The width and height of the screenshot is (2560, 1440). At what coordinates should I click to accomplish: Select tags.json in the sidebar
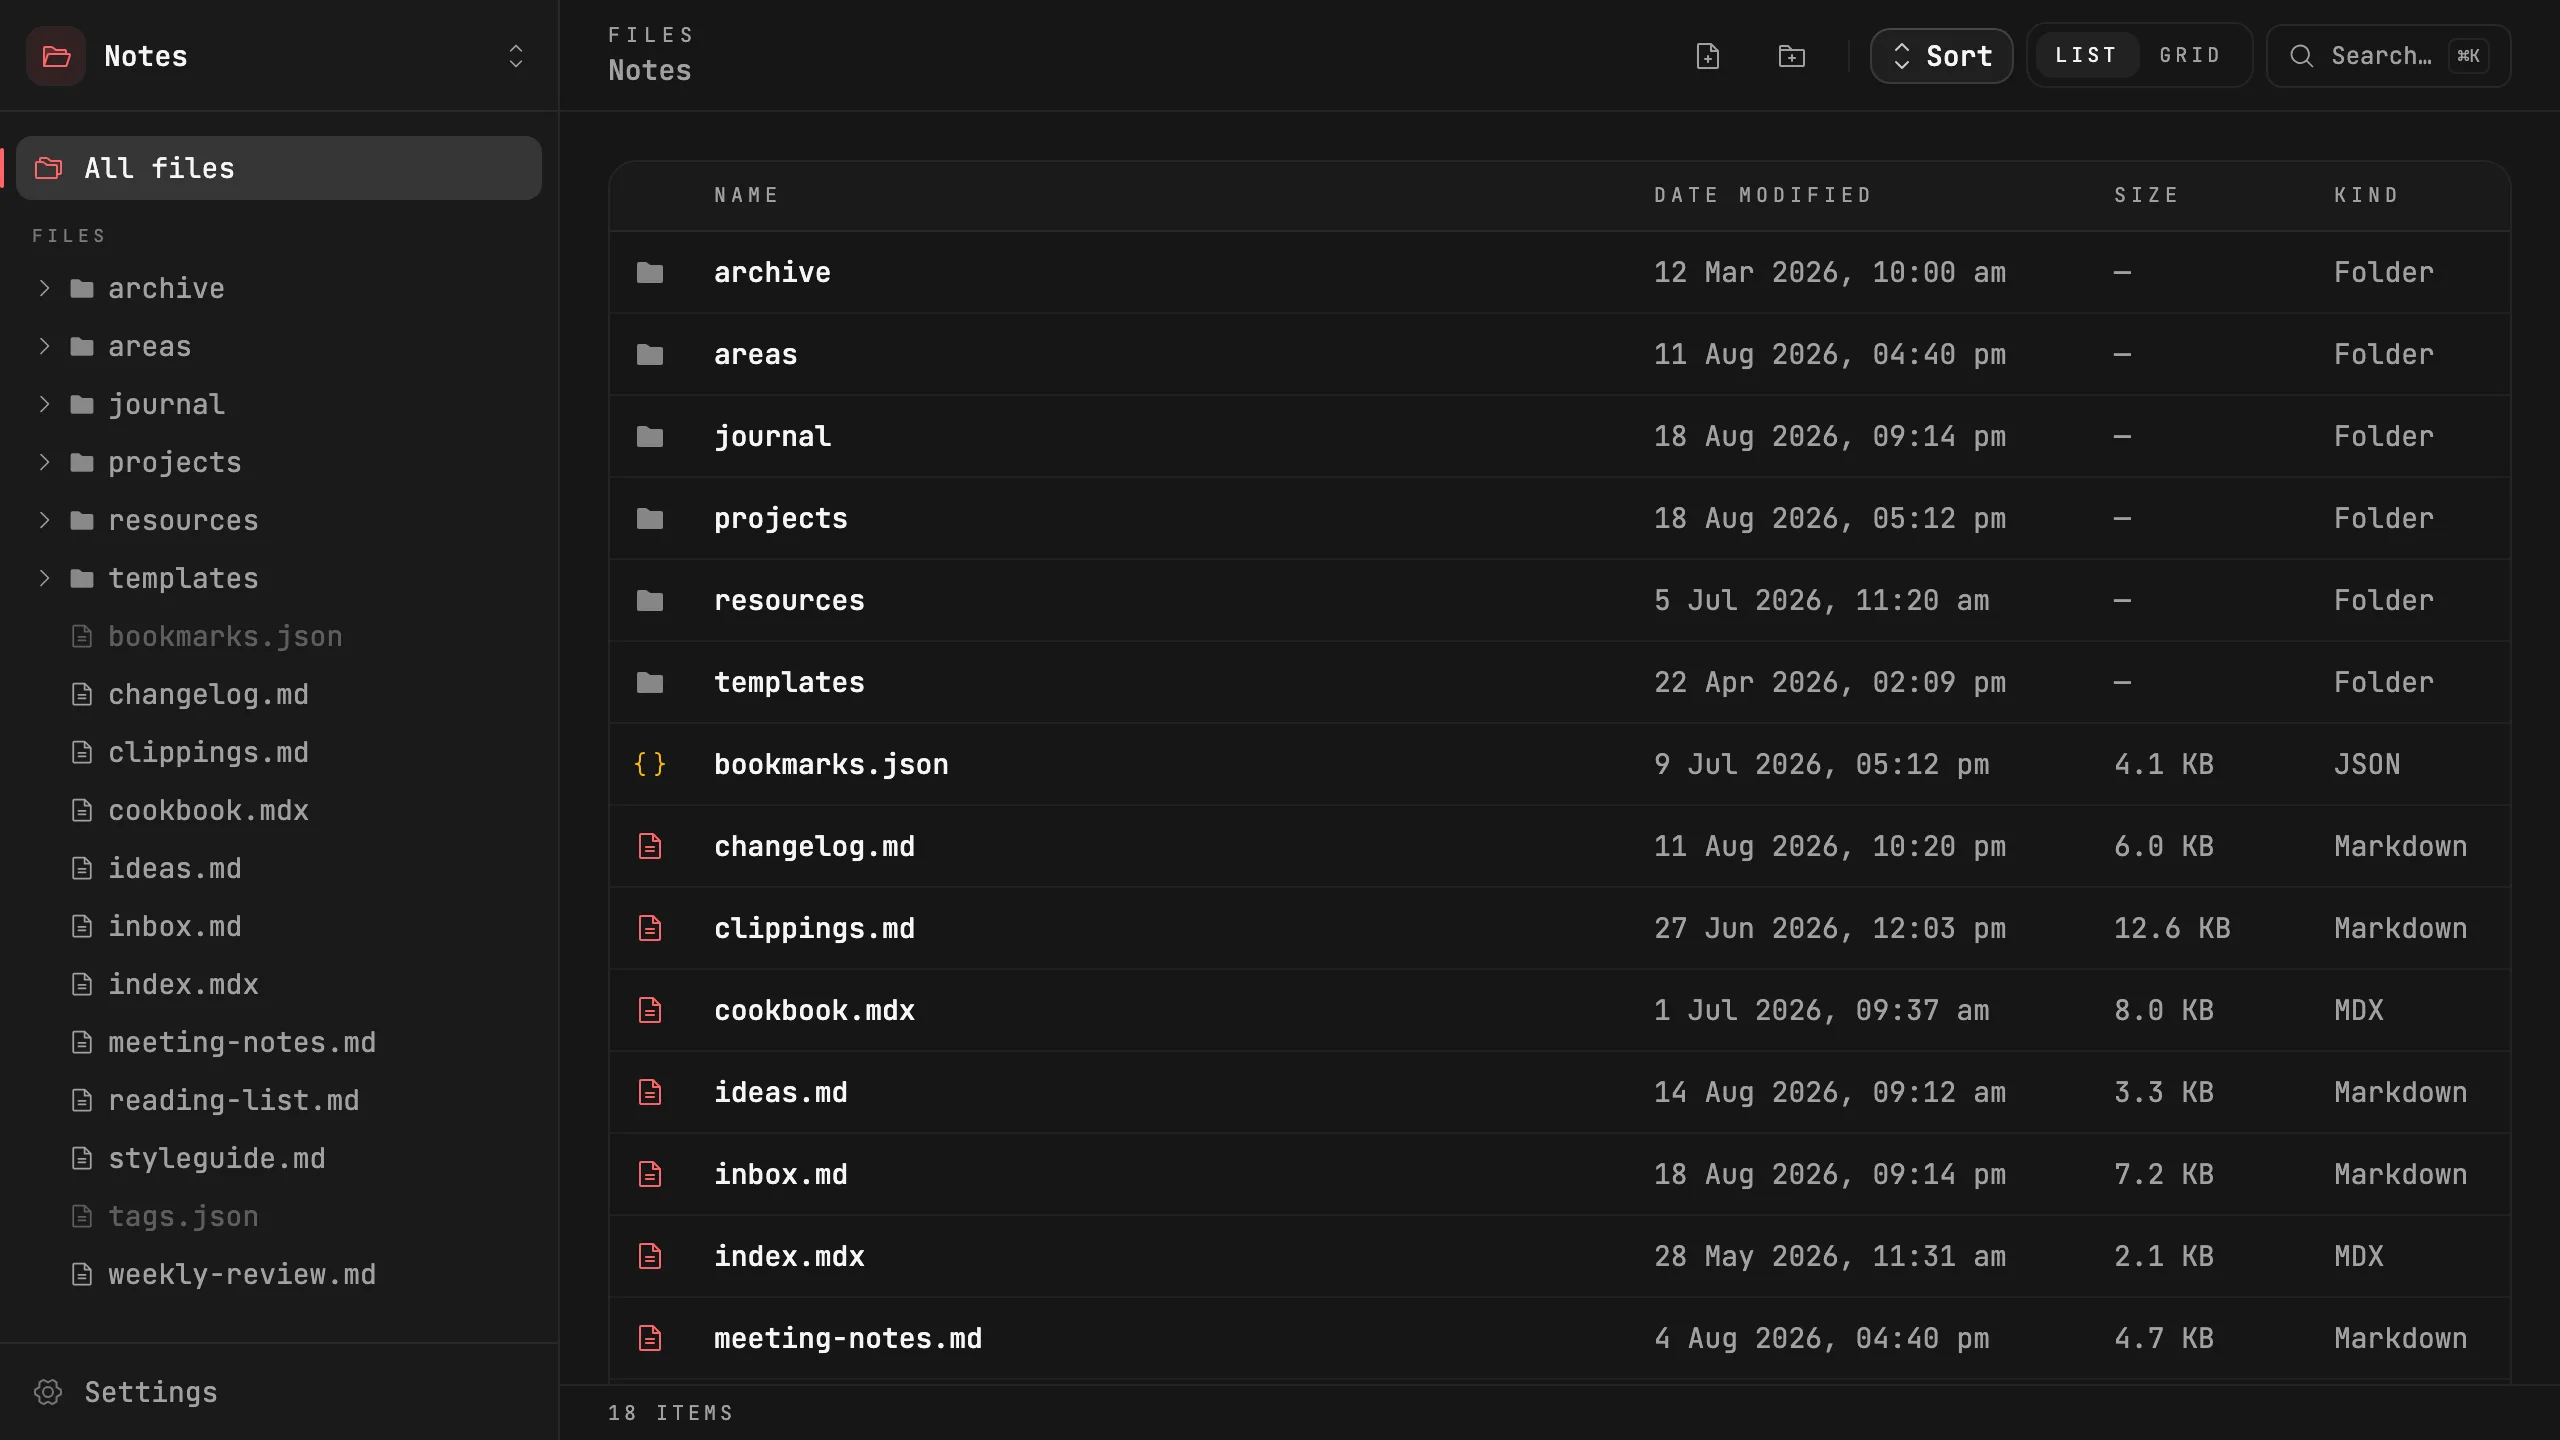(279, 1216)
